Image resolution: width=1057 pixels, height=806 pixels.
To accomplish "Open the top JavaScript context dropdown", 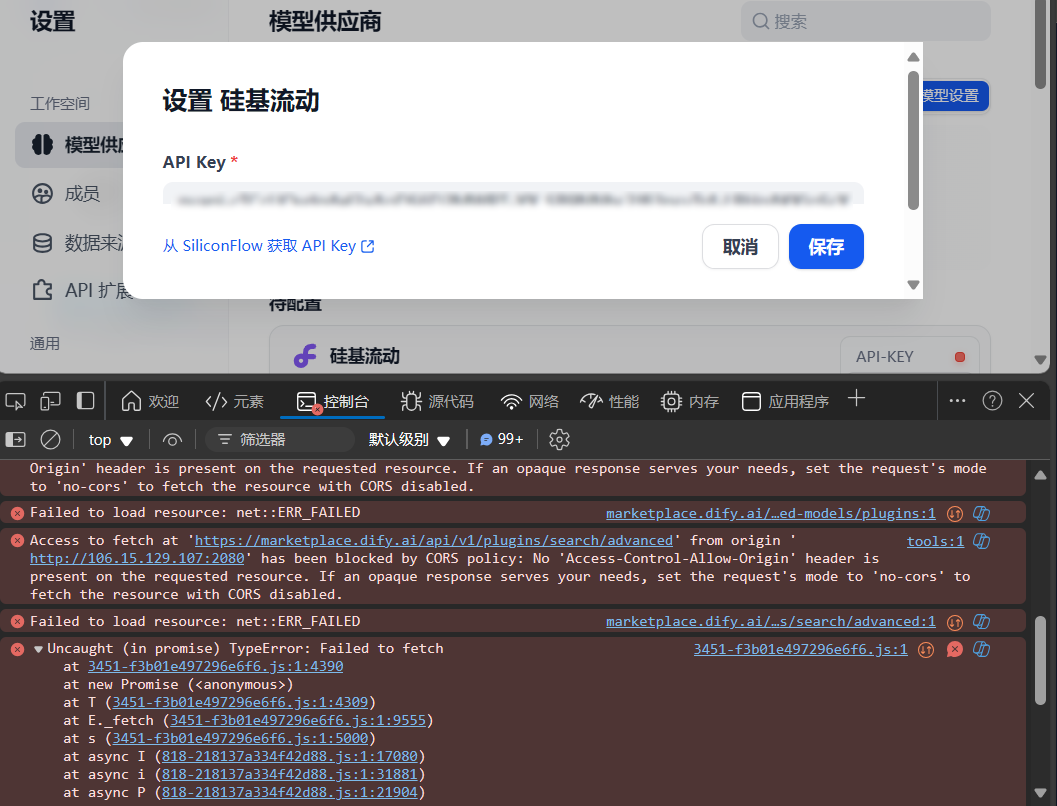I will tap(111, 440).
